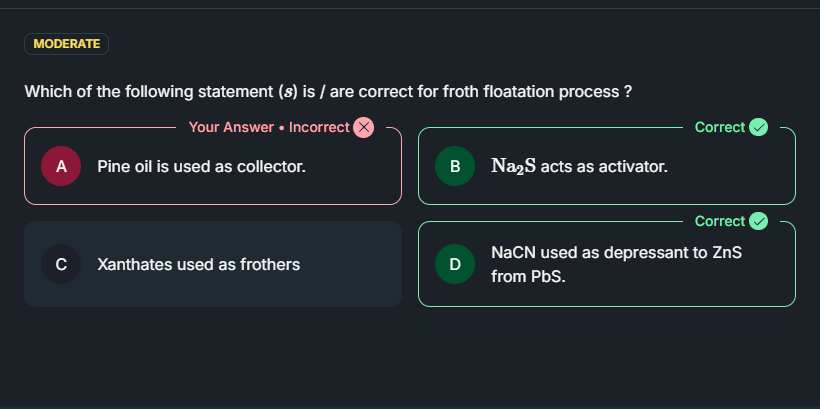Image resolution: width=820 pixels, height=409 pixels.
Task: Click the "Correct" label above option D
Action: (x=720, y=221)
